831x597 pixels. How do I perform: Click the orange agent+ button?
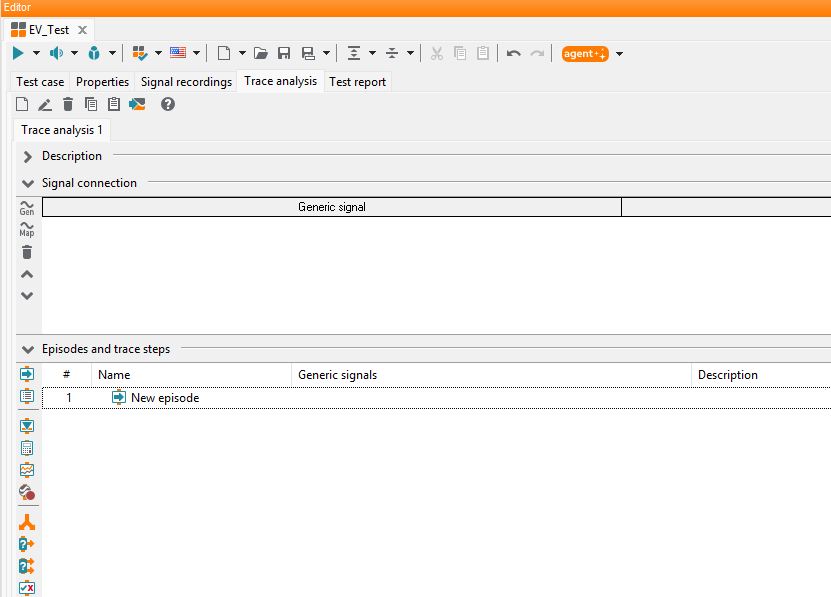pos(585,54)
